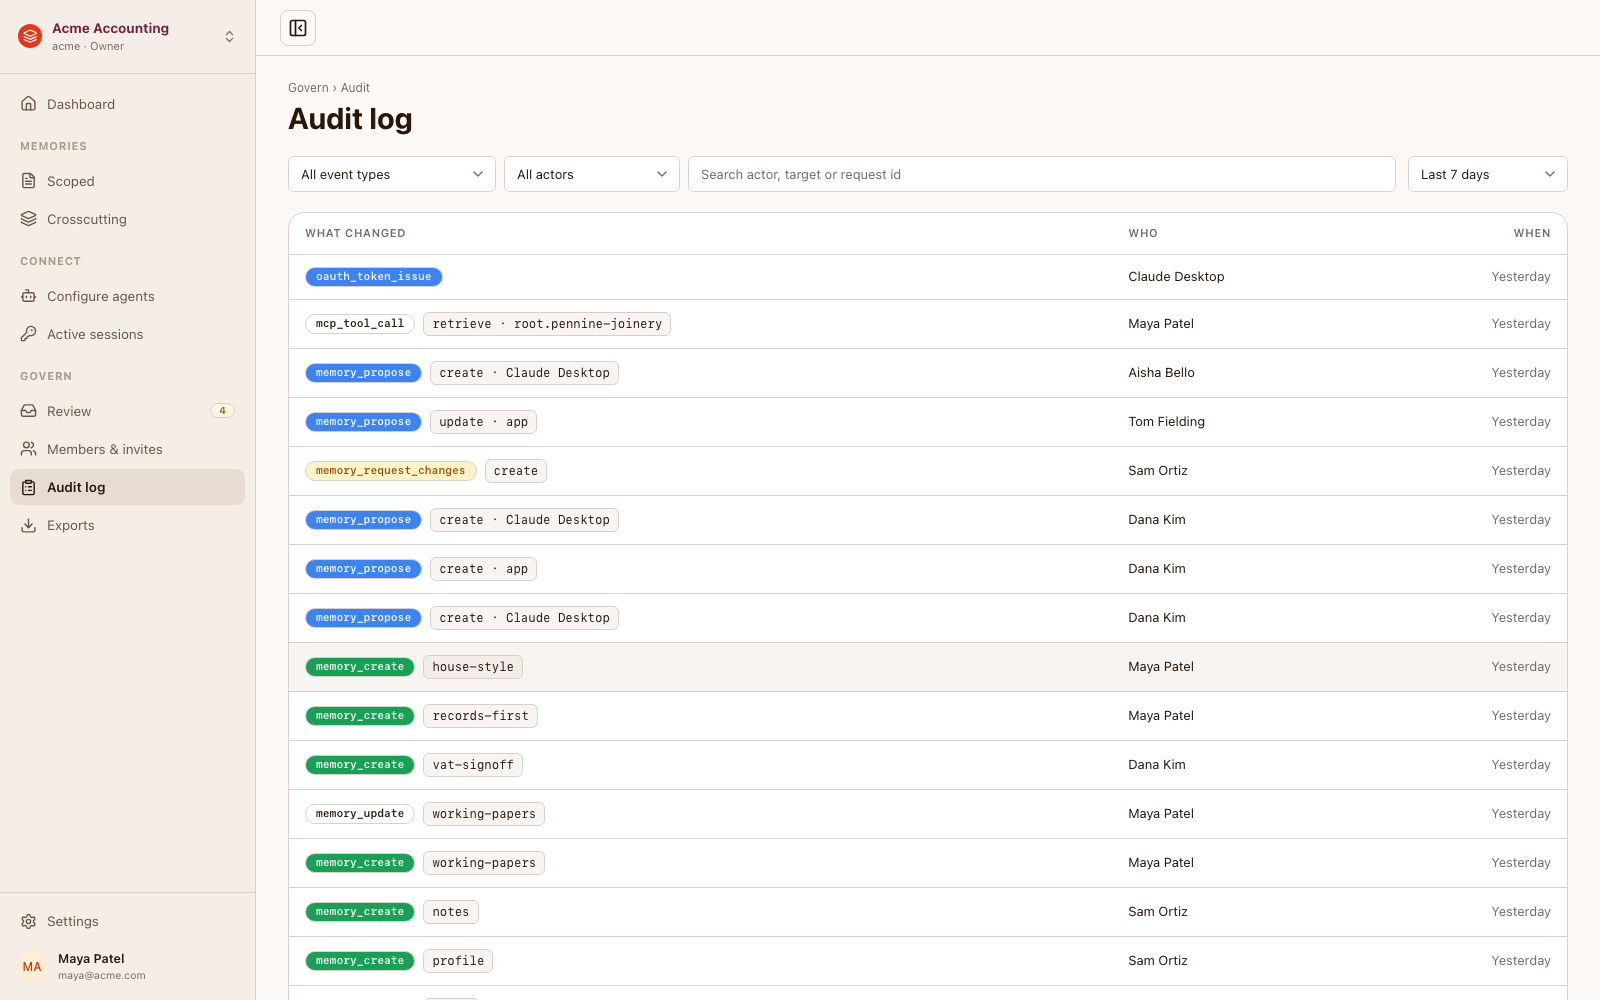This screenshot has height=1000, width=1600.
Task: Click the create · app tag in Dana Kim row
Action: click(483, 569)
